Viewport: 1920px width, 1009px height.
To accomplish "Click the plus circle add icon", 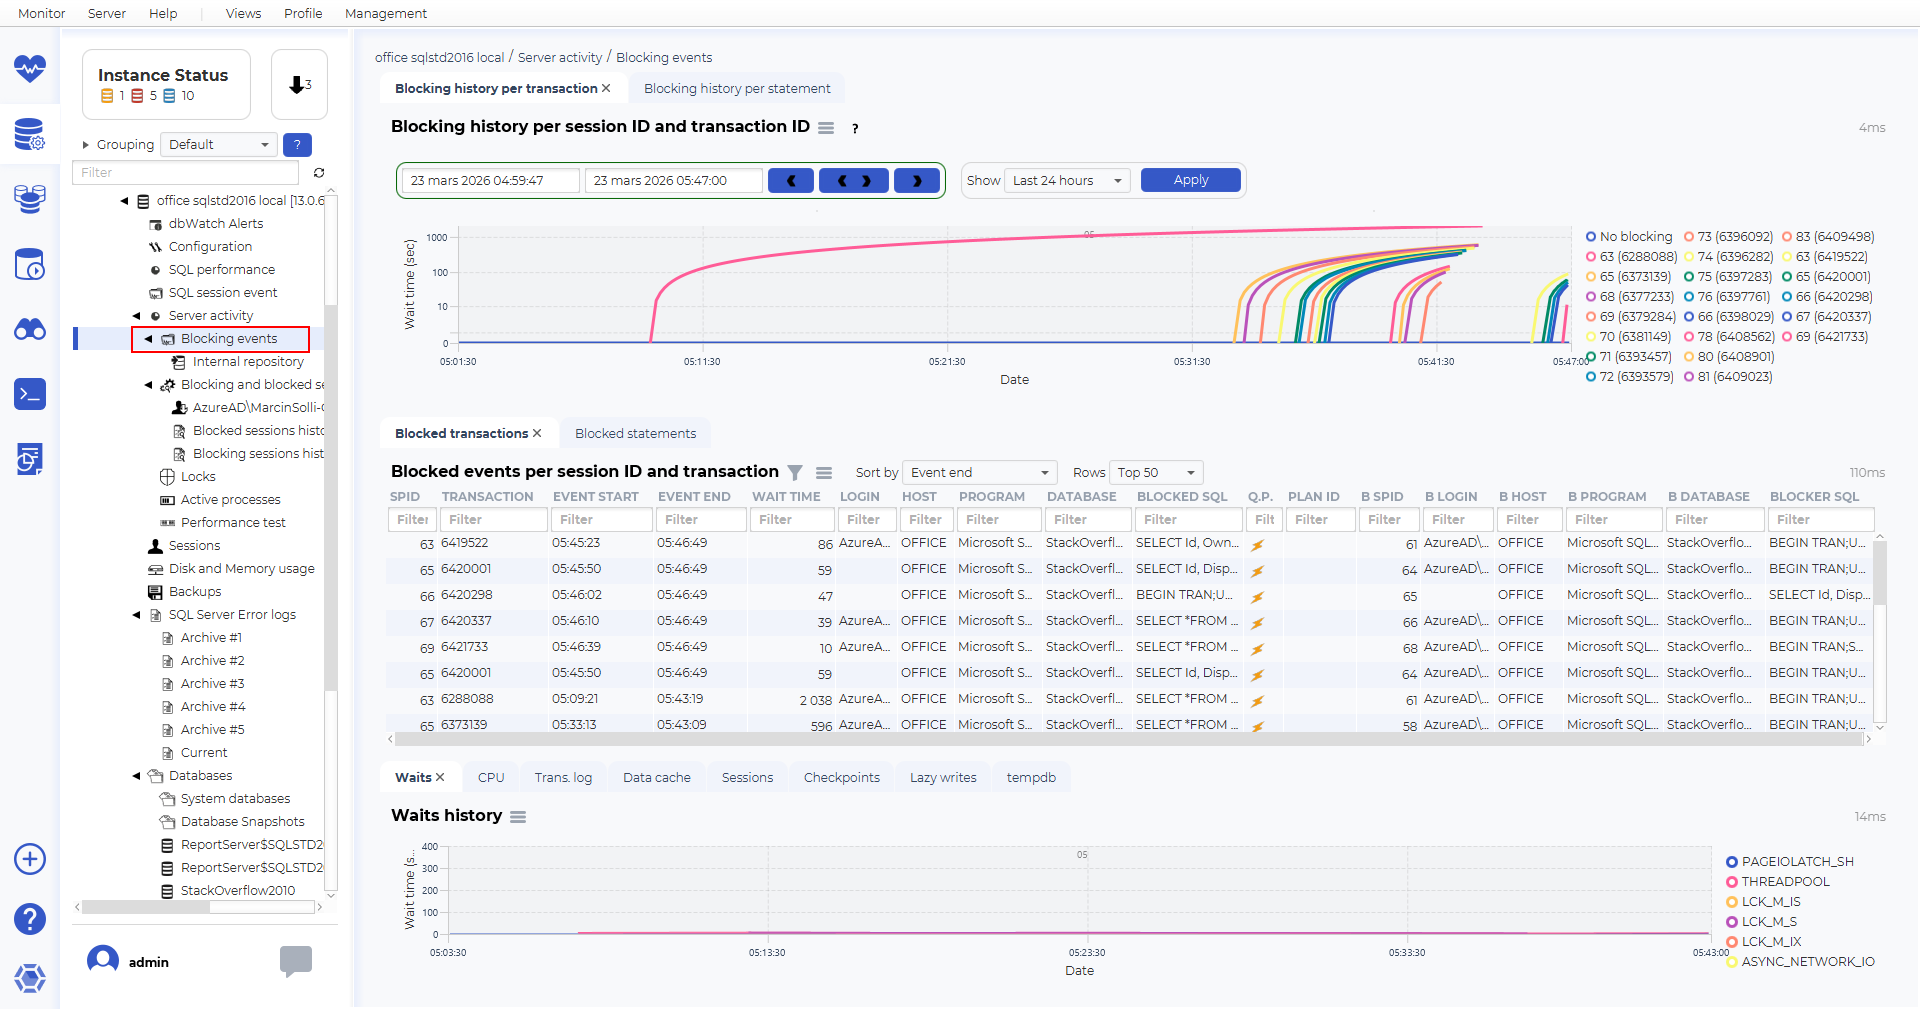I will click(30, 859).
